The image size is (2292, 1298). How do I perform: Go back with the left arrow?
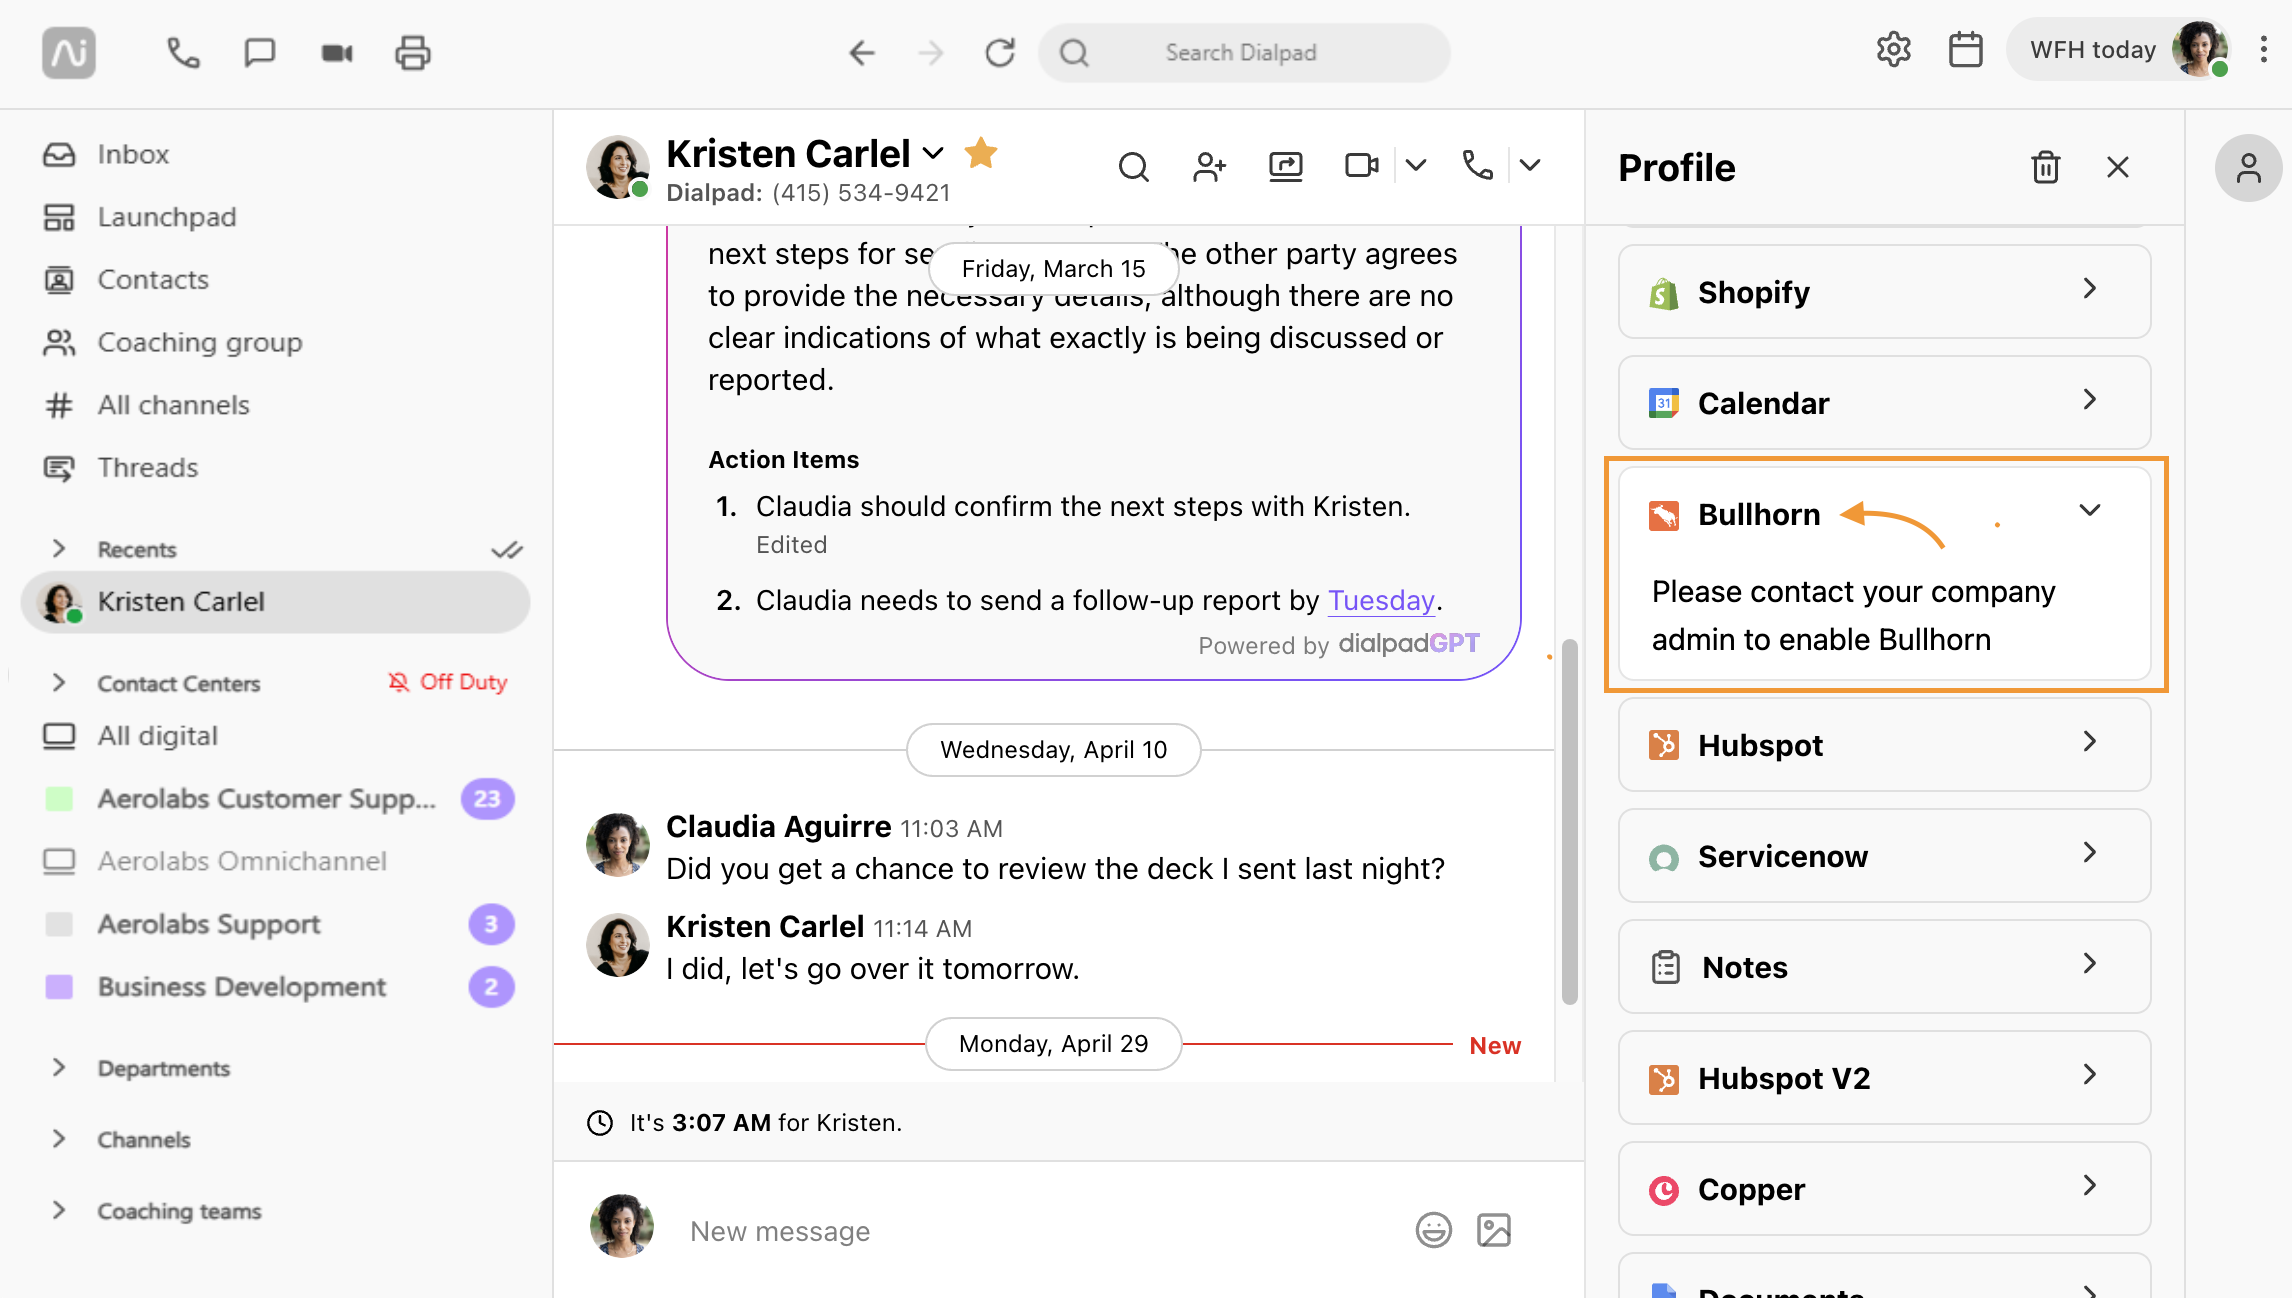point(861,52)
